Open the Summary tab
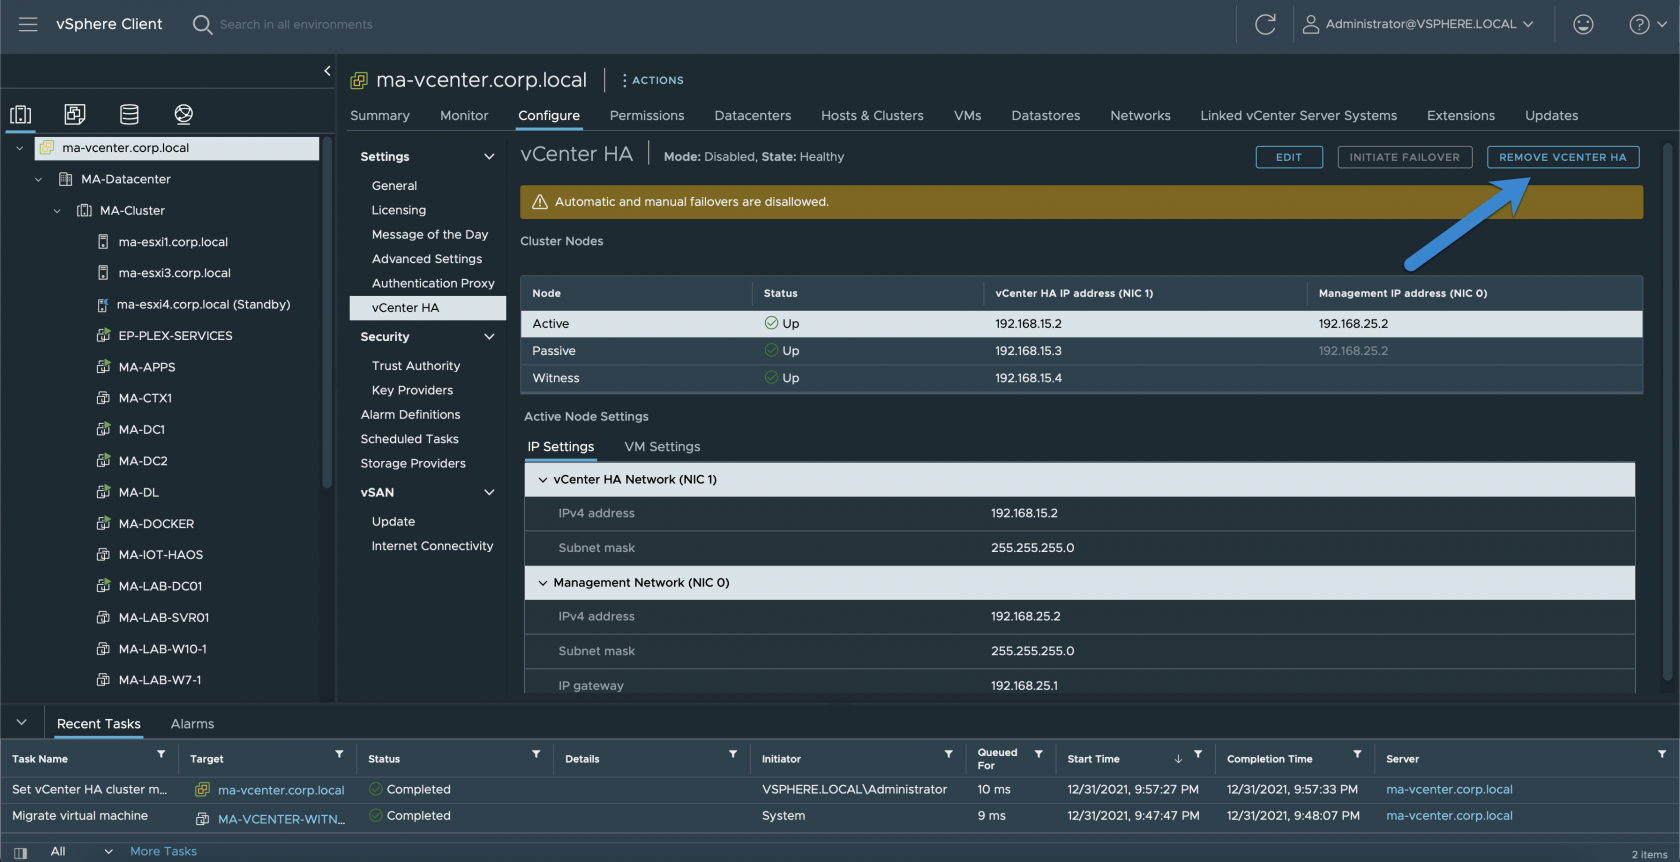This screenshot has height=862, width=1680. (x=380, y=116)
